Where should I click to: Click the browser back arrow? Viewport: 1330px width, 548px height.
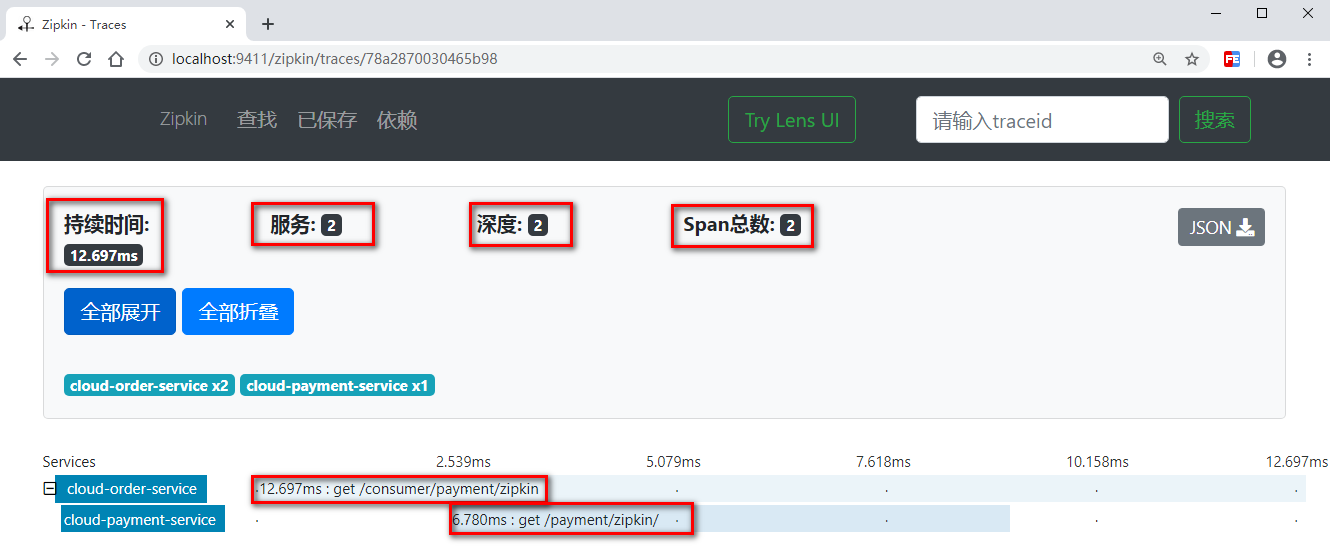20,59
